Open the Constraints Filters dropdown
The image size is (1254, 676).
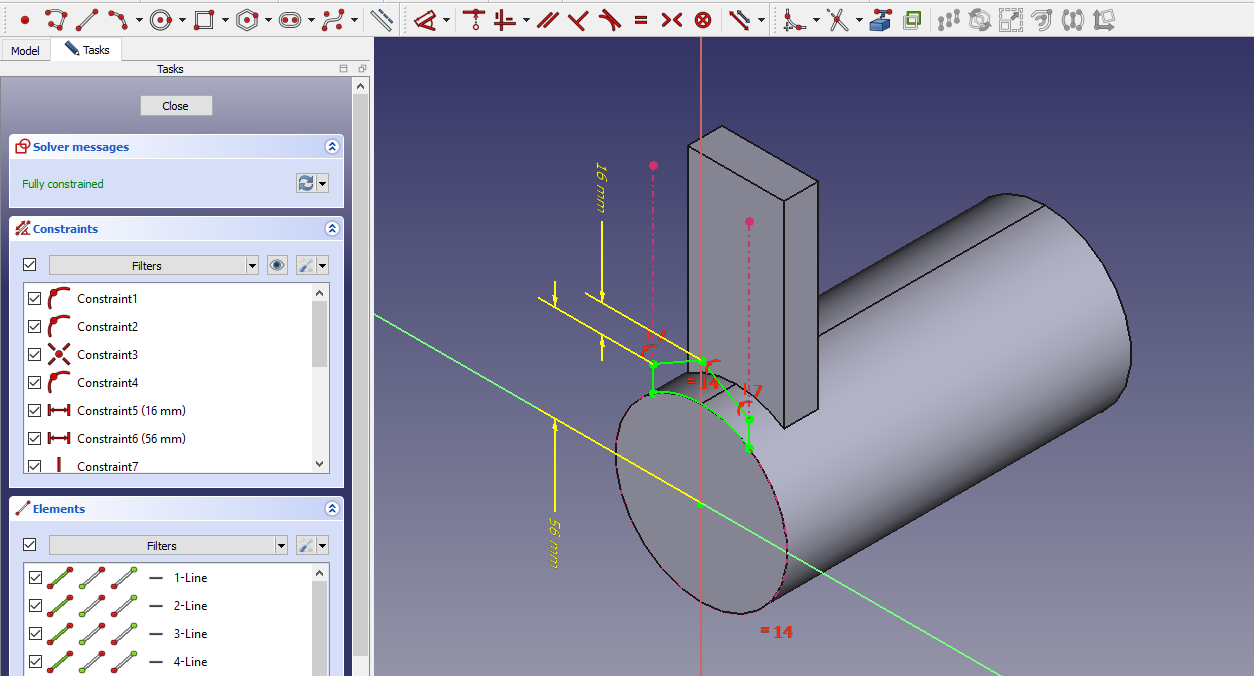pos(154,265)
